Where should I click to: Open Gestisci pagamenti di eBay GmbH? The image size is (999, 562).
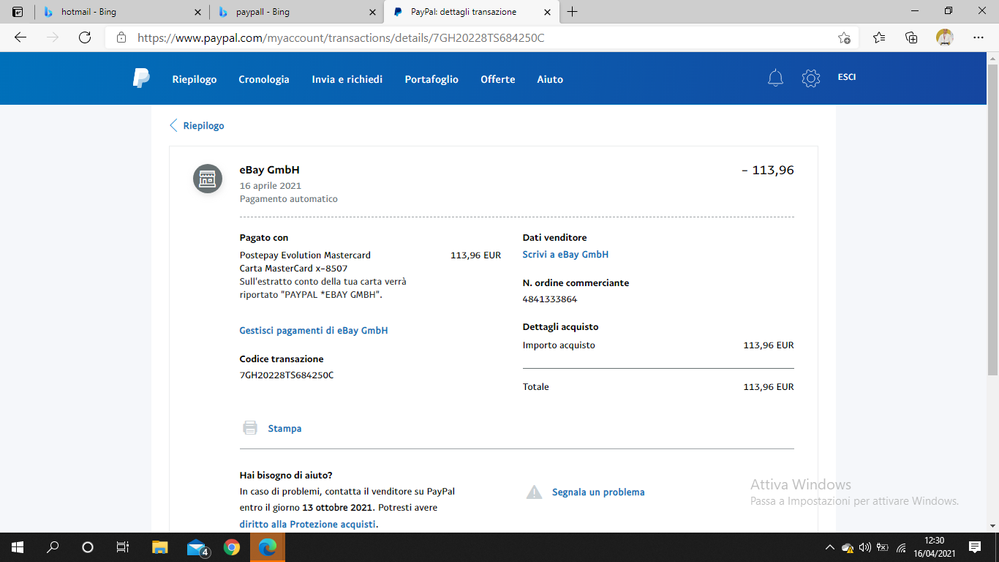[x=313, y=330]
